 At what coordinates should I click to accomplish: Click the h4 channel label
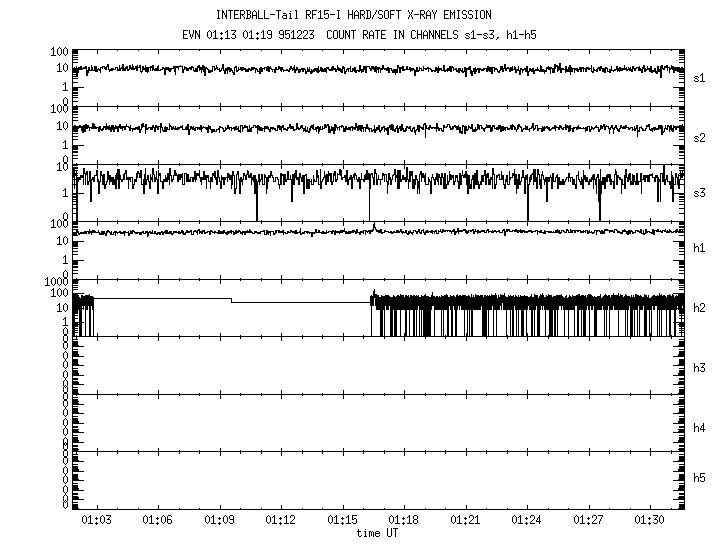pyautogui.click(x=699, y=428)
